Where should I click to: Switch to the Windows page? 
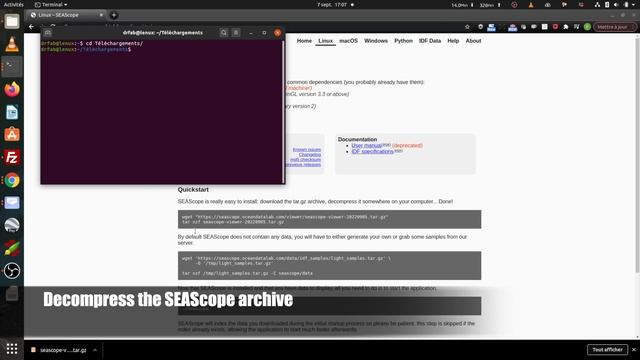pos(376,41)
